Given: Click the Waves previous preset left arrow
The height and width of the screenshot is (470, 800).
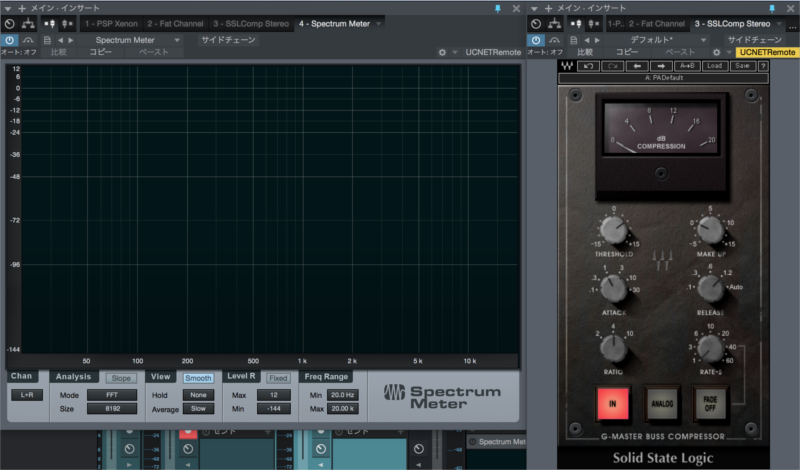Looking at the screenshot, I should (637, 66).
